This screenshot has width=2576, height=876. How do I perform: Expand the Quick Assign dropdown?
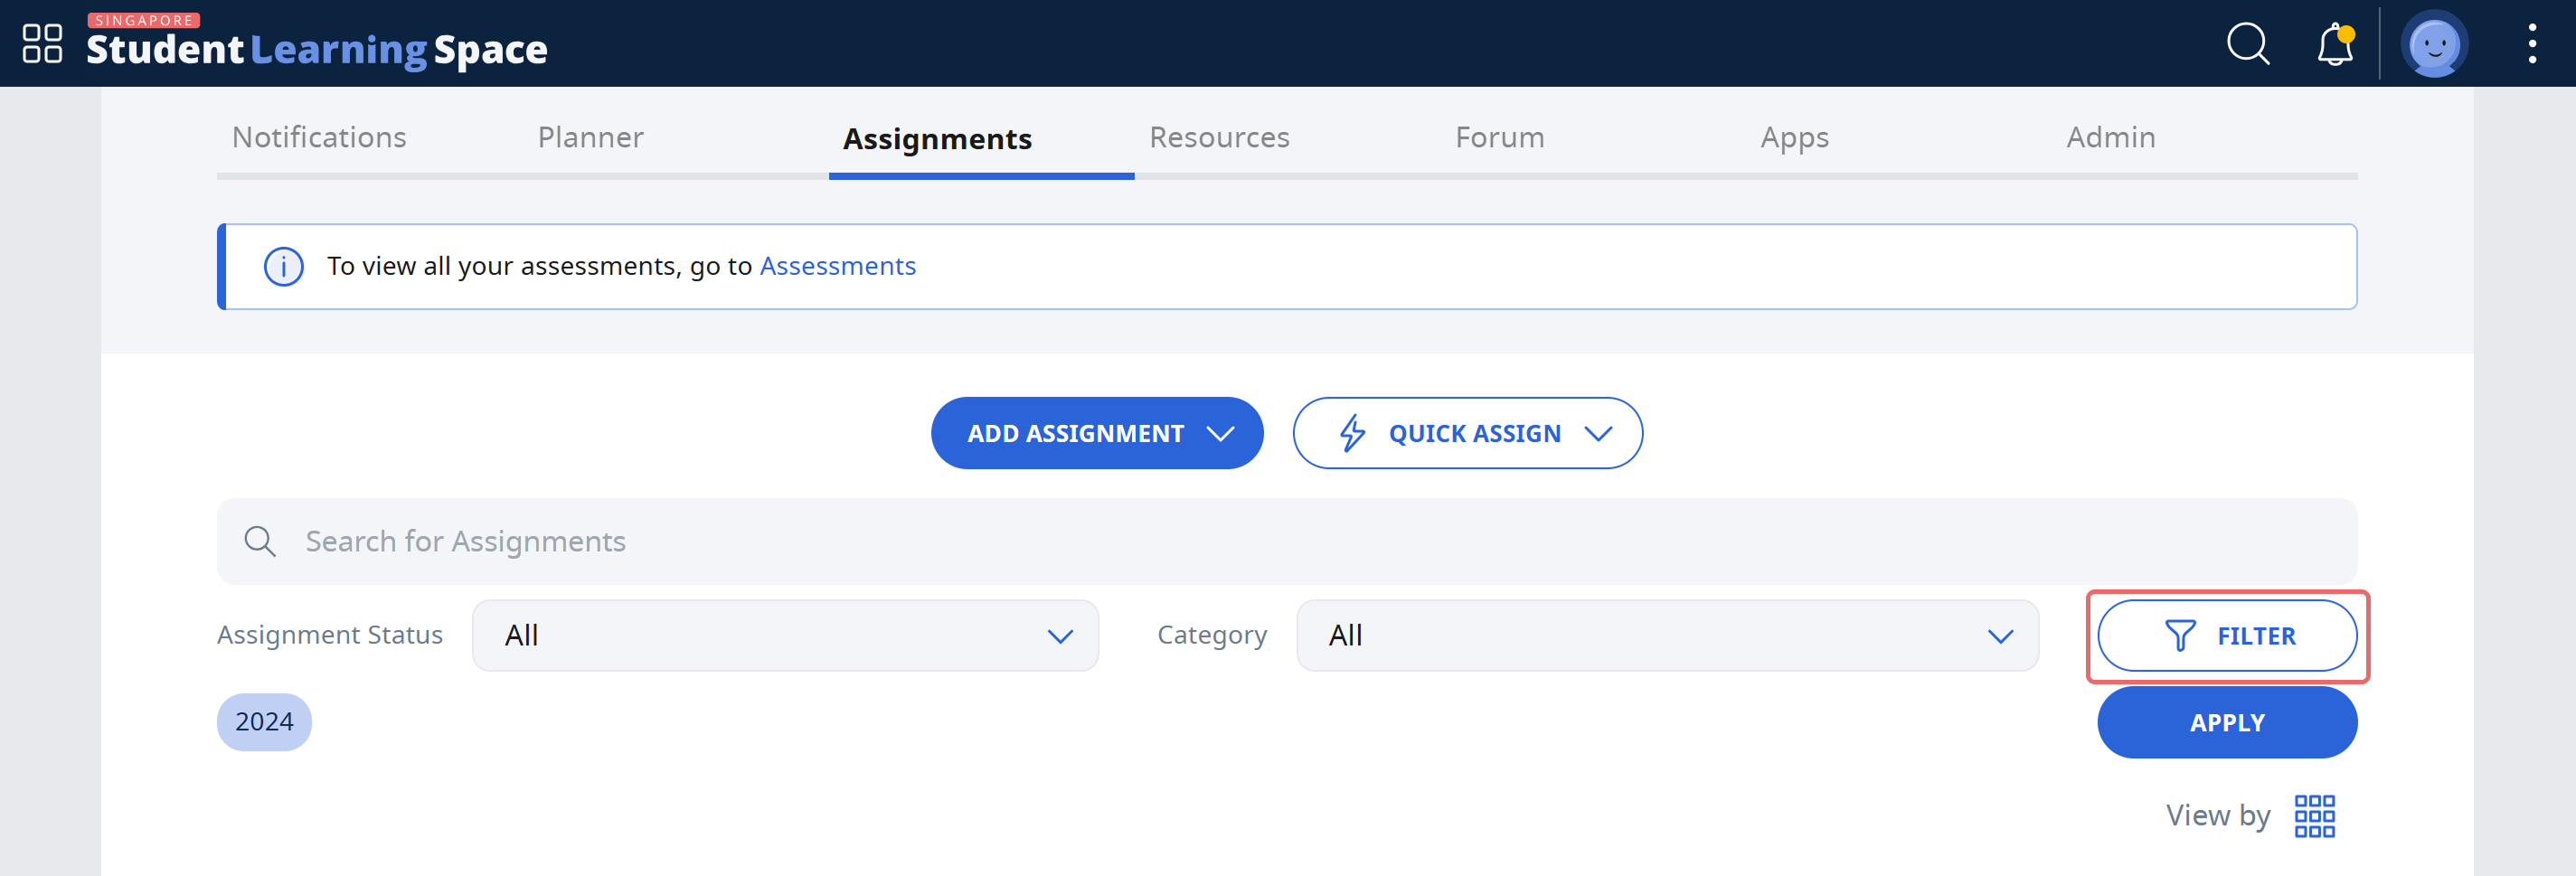click(1467, 433)
